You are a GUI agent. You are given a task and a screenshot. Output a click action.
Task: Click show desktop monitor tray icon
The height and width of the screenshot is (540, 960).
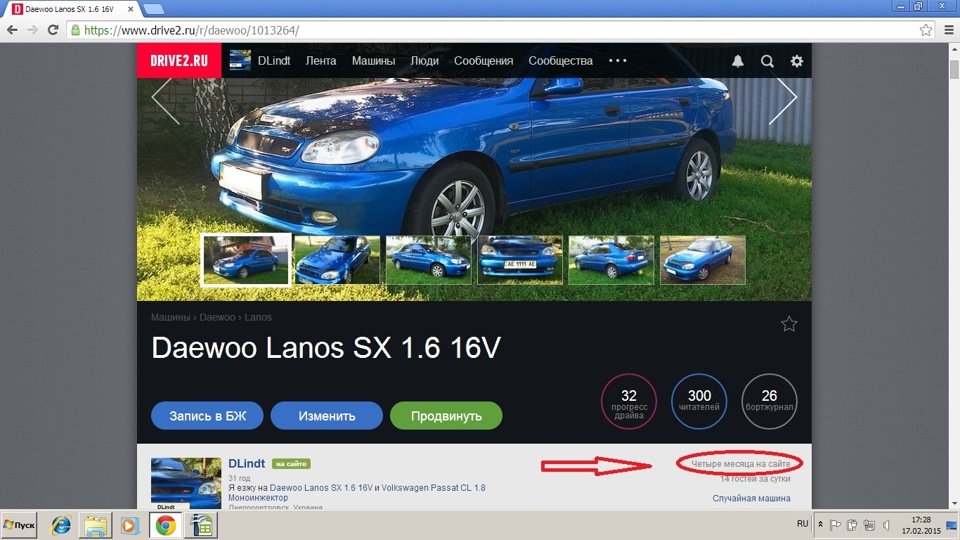pyautogui.click(x=951, y=525)
